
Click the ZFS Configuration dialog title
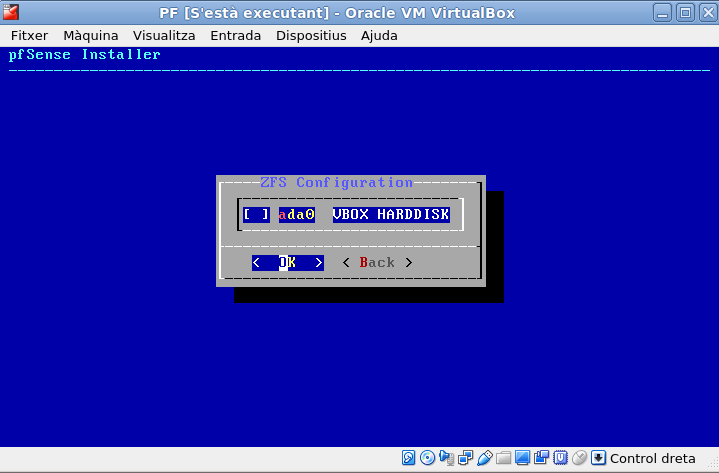[337, 182]
